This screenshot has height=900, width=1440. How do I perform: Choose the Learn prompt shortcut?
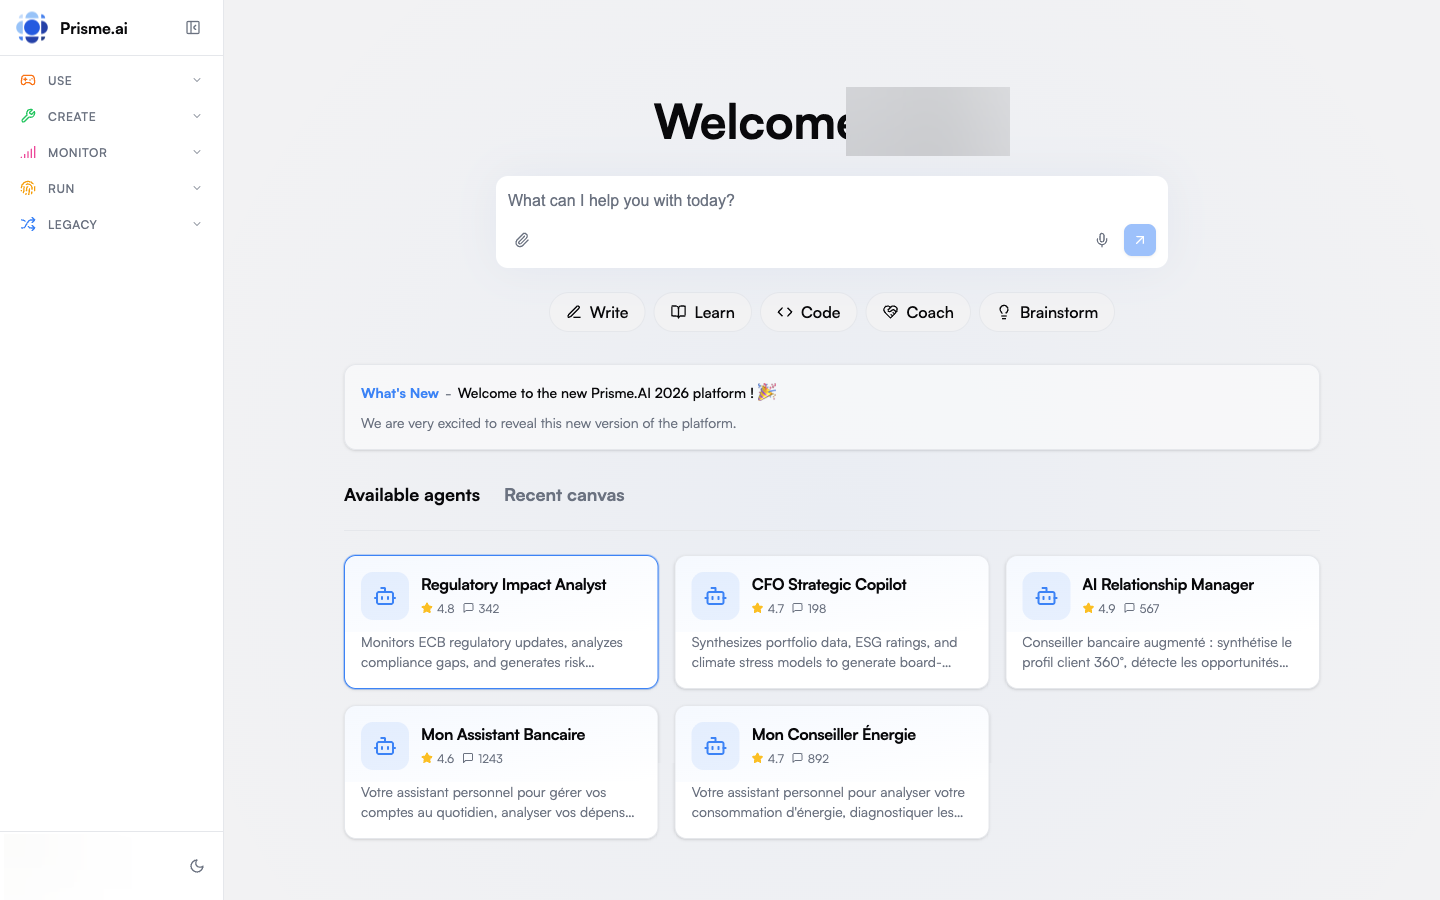pyautogui.click(x=703, y=312)
